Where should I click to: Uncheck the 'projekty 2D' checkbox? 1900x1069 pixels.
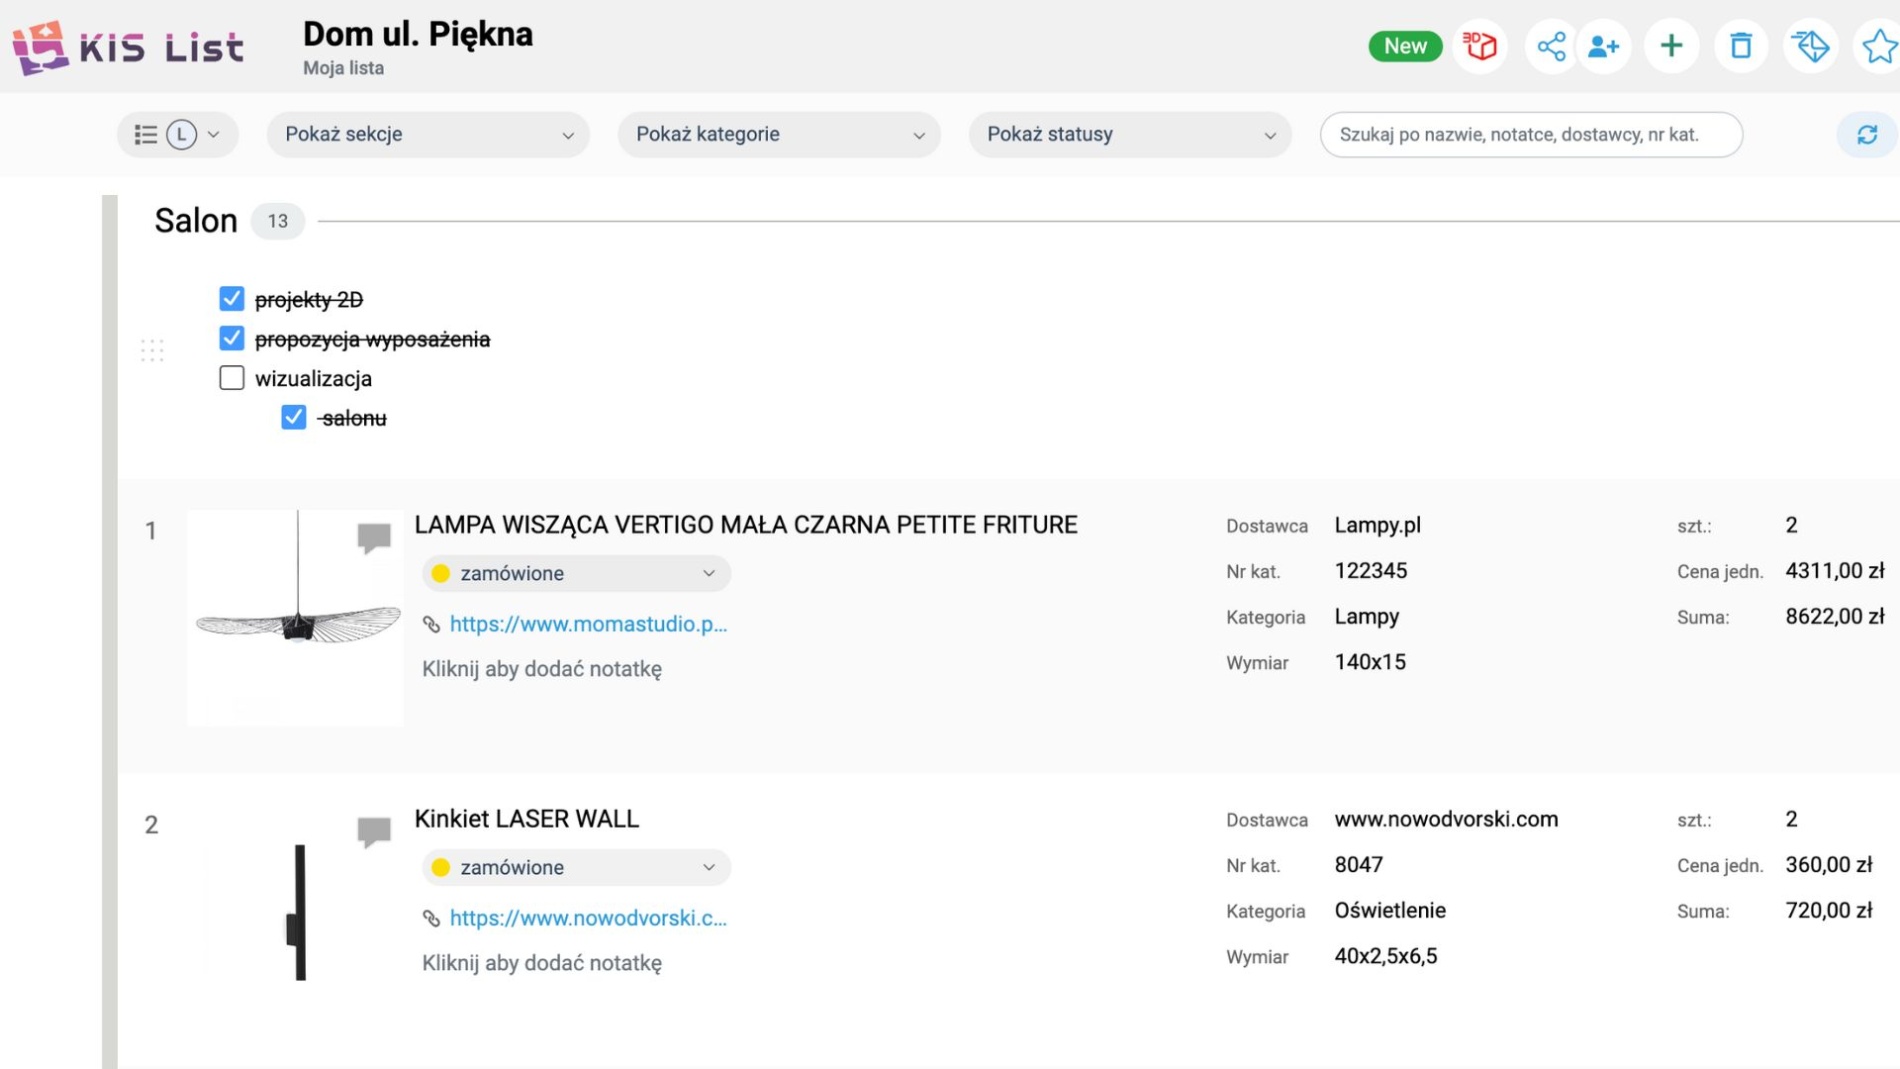tap(232, 299)
